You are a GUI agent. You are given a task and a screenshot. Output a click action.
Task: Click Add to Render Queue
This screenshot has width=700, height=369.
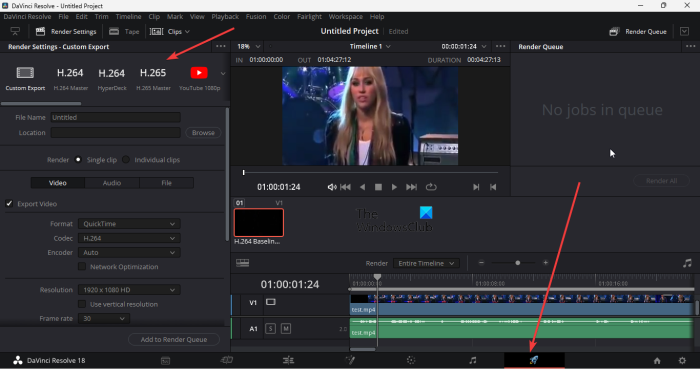pyautogui.click(x=174, y=340)
